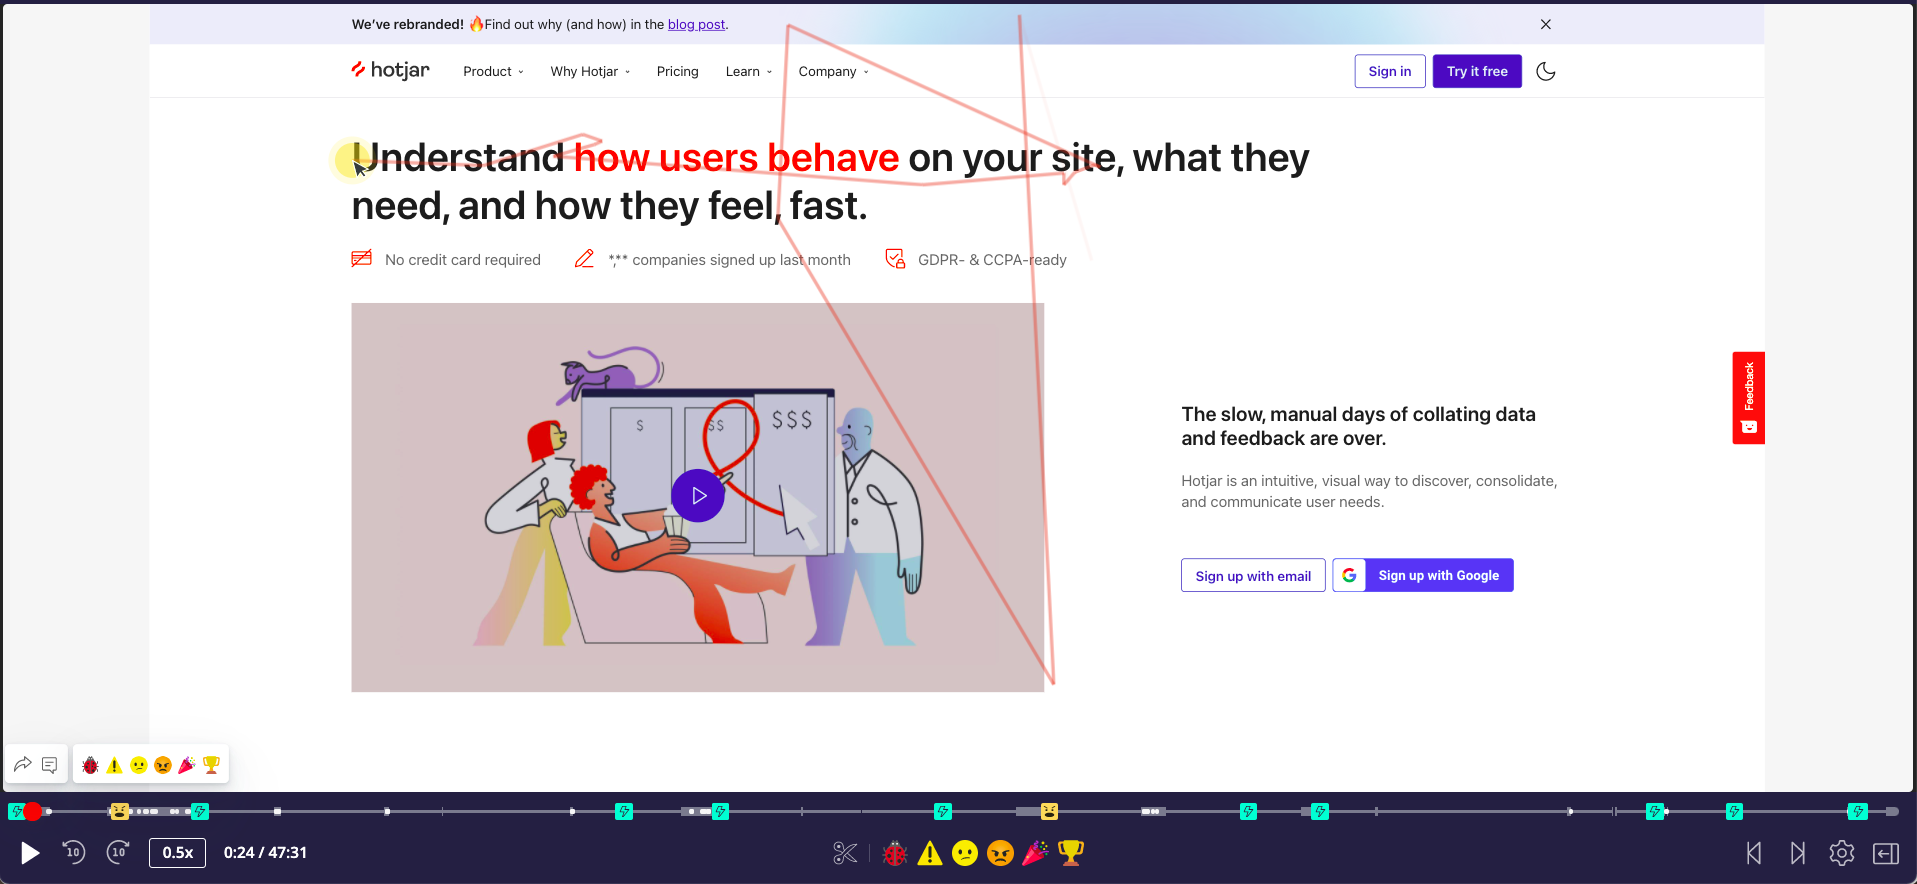Open the Pricing page

pos(678,71)
